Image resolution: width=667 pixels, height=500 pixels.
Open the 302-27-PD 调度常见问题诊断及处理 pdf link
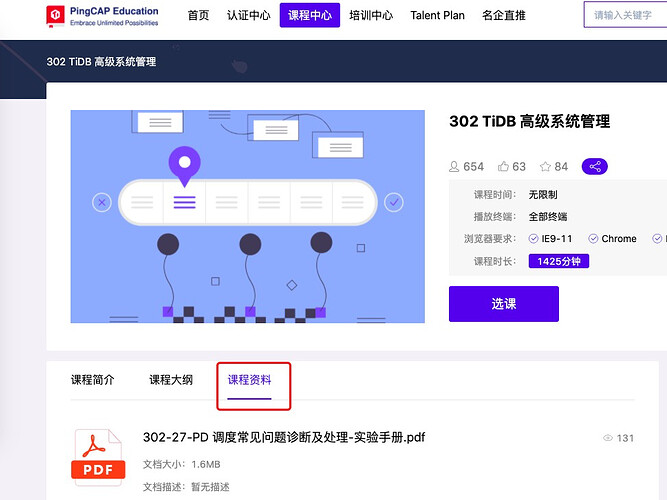(284, 437)
